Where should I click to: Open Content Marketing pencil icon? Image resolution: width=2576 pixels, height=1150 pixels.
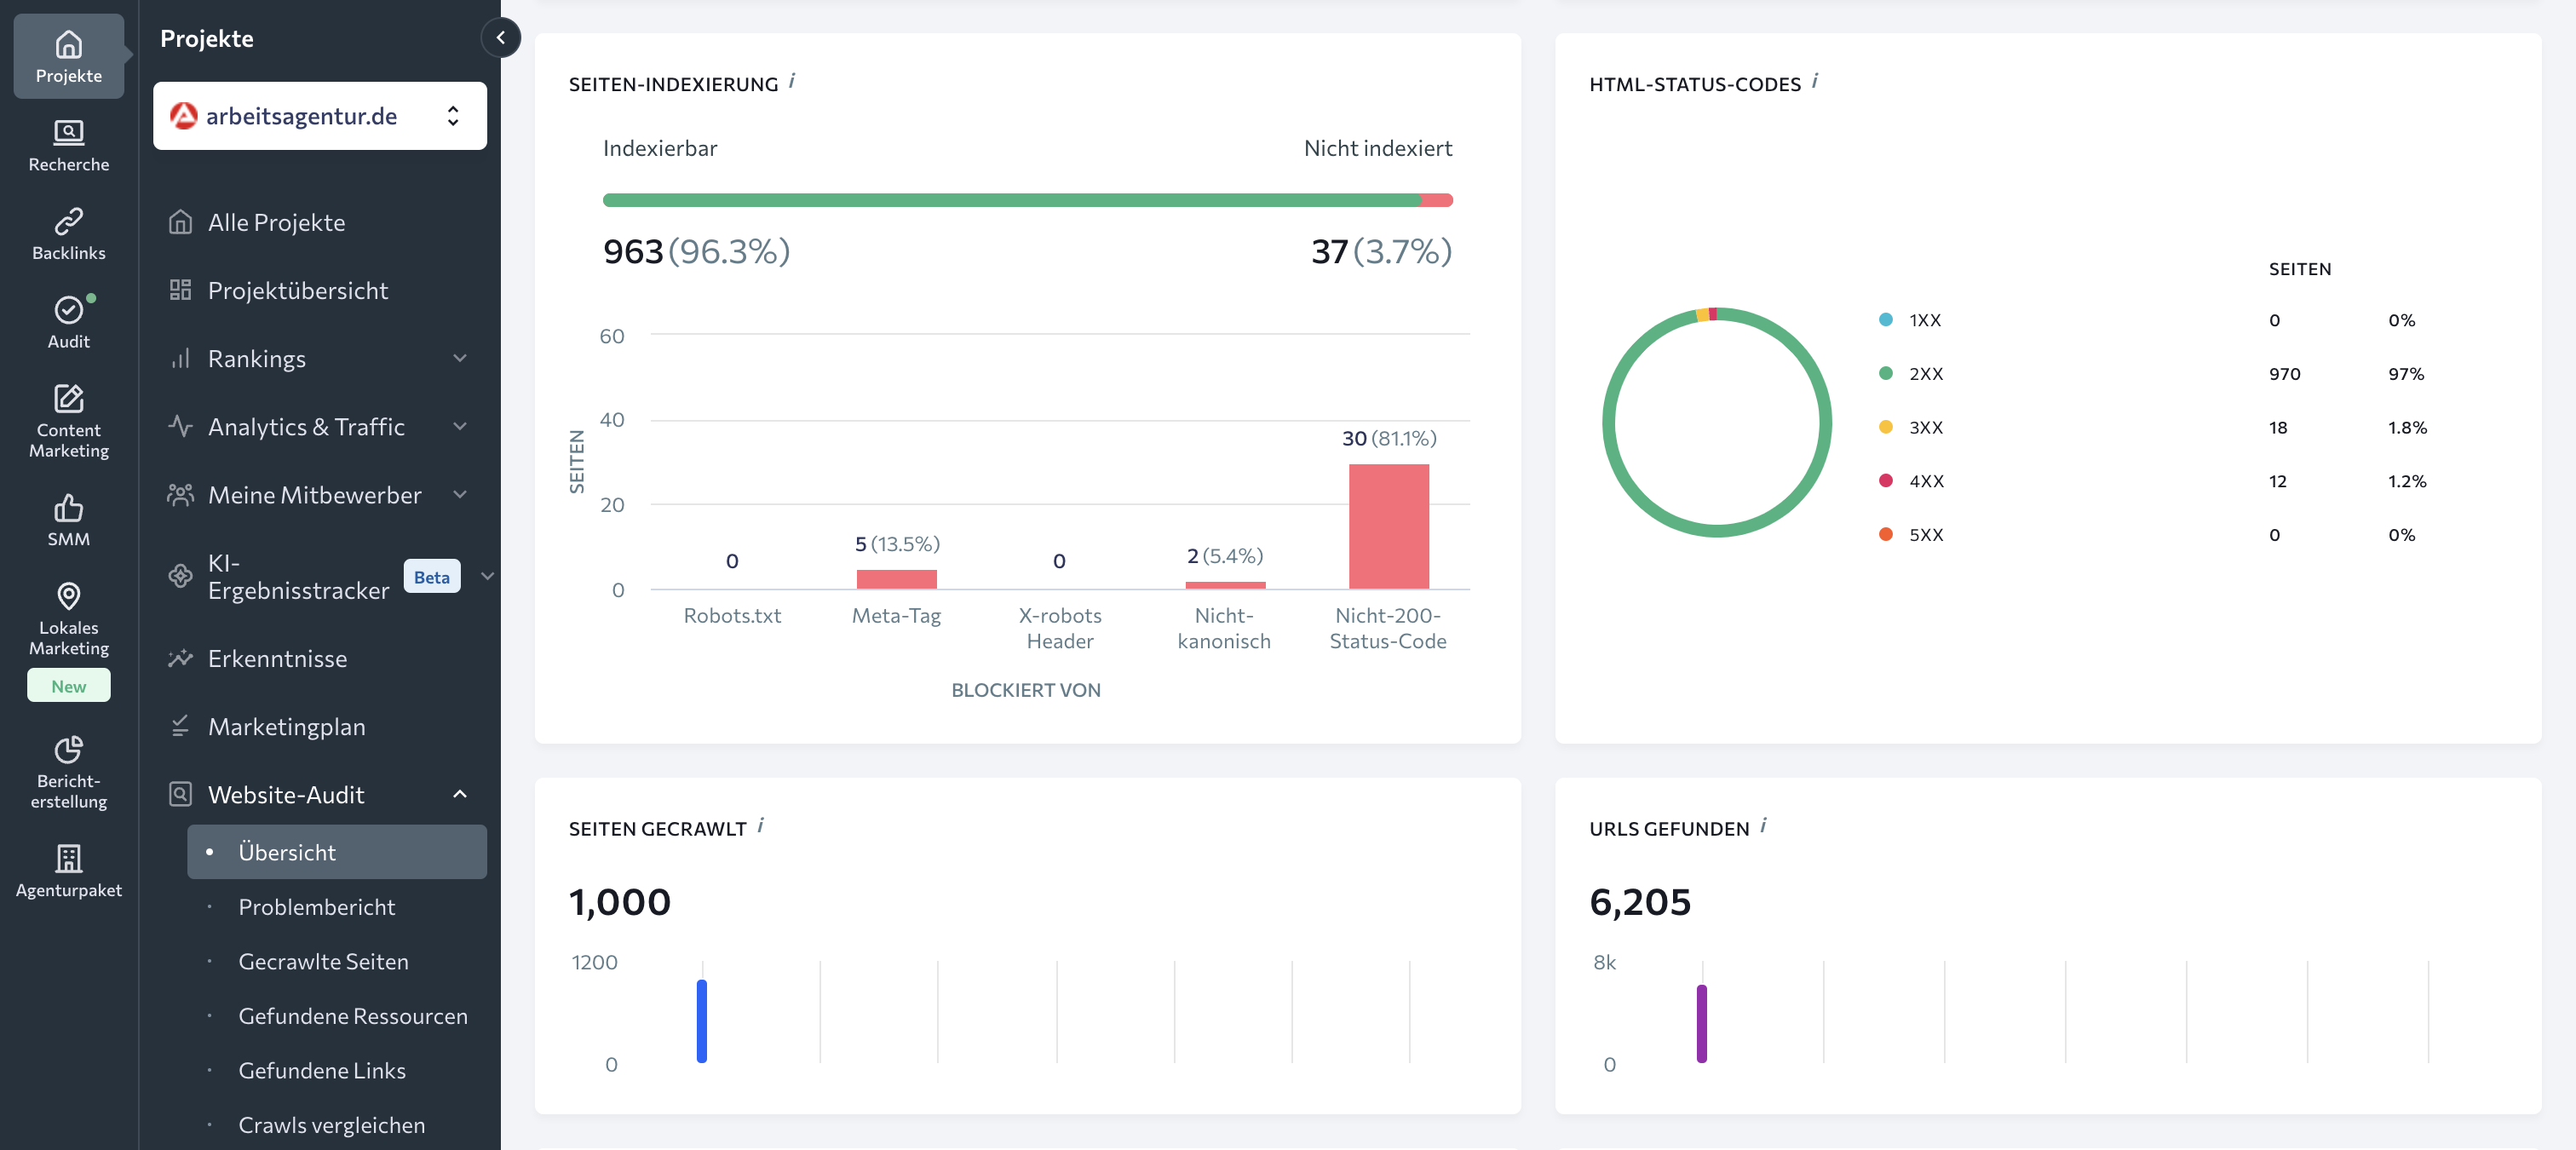pos(68,399)
